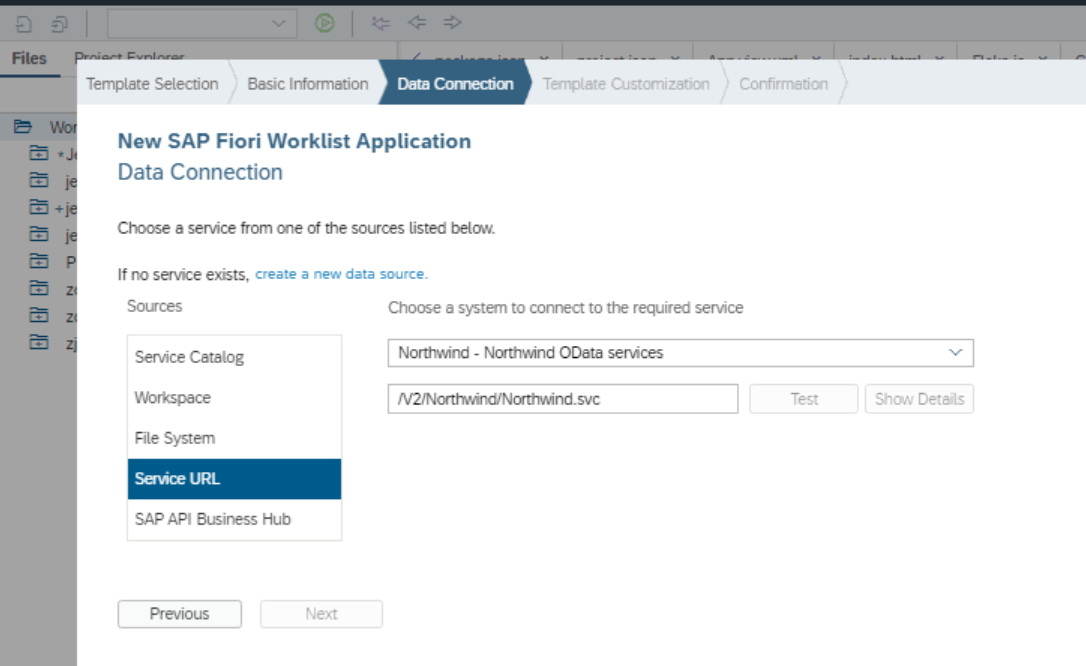This screenshot has height=666, width=1086.
Task: Open the run configuration dropdown in toolbar
Action: (x=202, y=24)
